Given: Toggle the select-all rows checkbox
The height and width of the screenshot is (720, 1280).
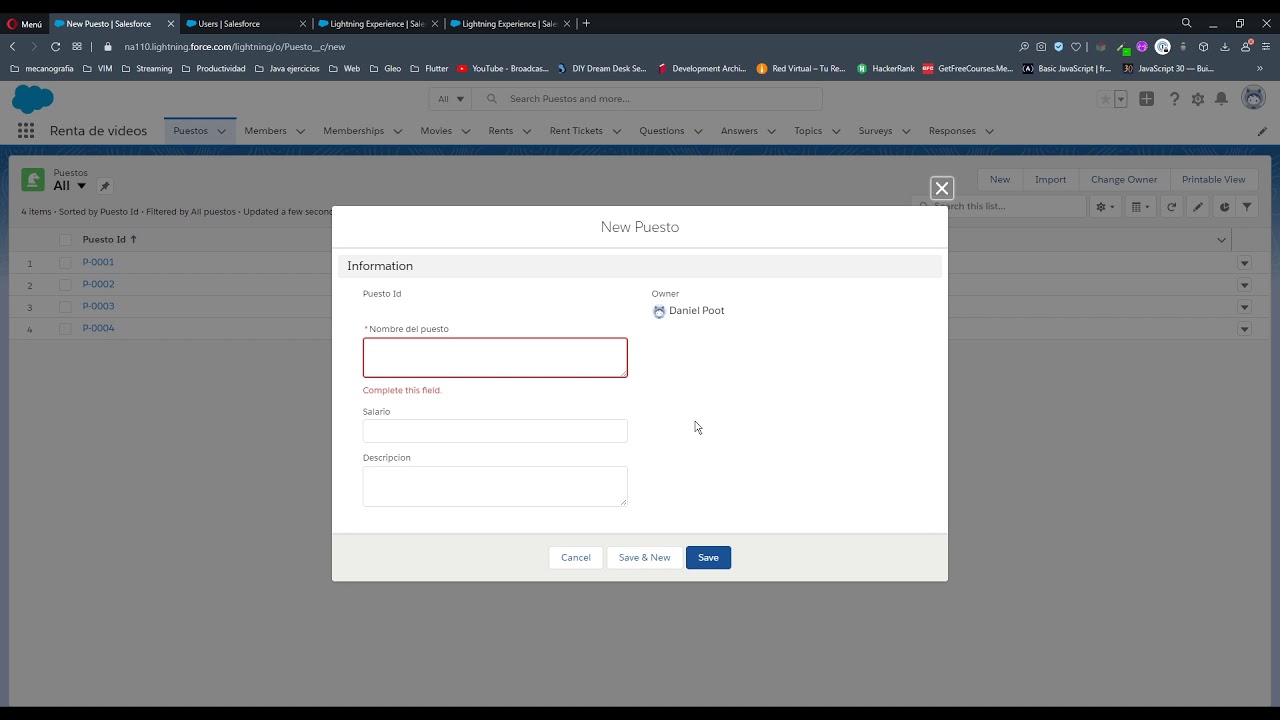Looking at the screenshot, I should click(65, 240).
